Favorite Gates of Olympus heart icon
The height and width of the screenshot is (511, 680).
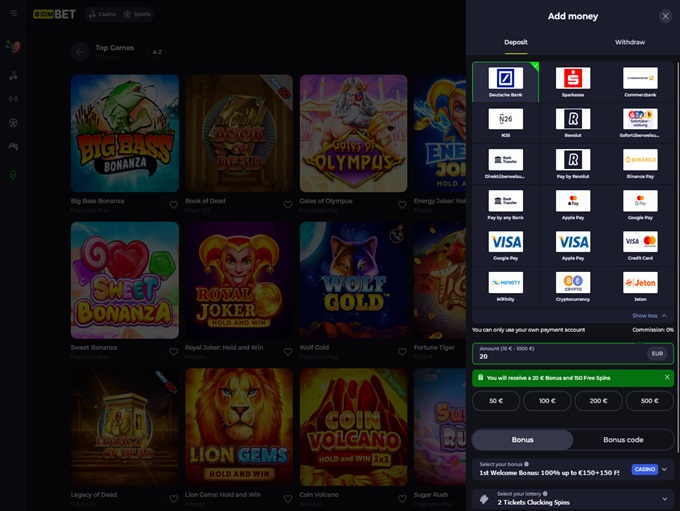[402, 205]
